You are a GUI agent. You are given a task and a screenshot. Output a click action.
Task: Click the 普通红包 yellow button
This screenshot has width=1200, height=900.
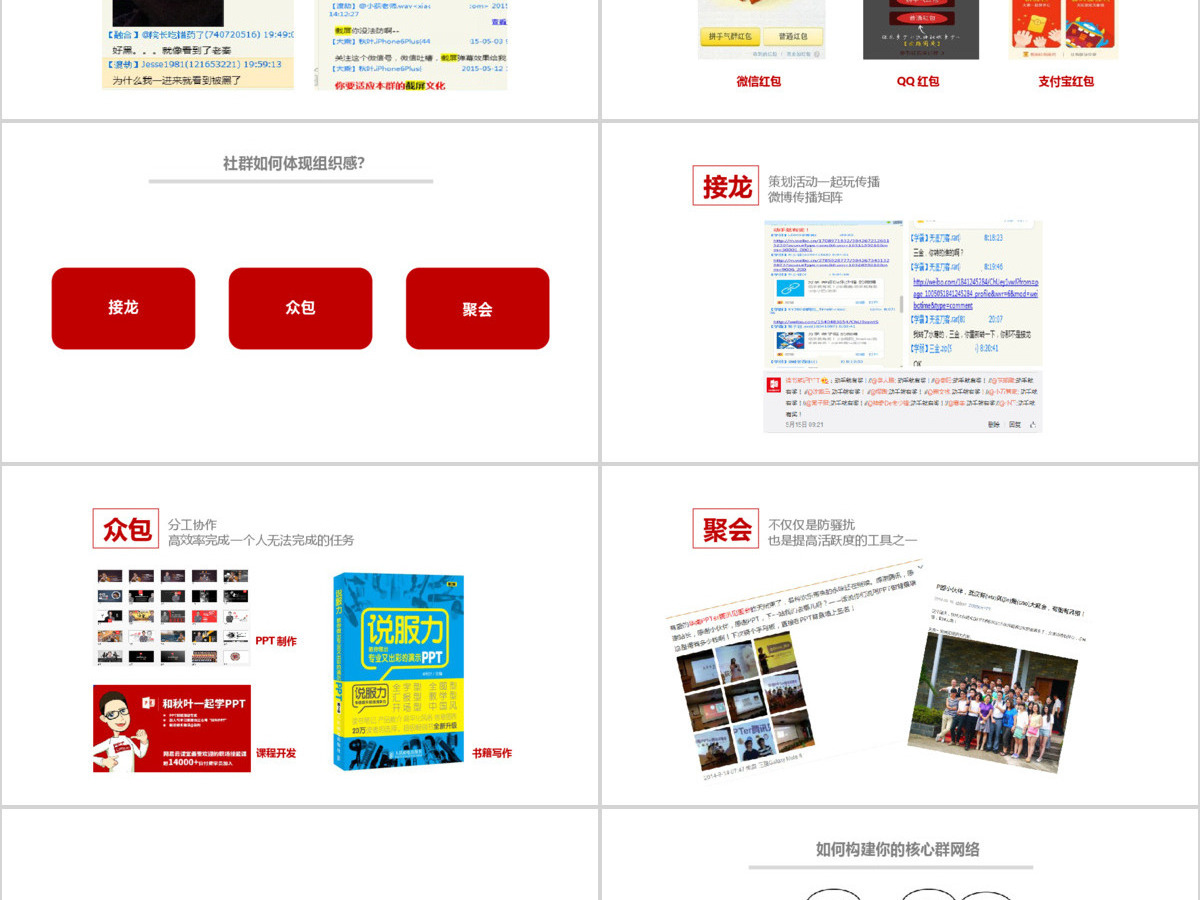[793, 37]
